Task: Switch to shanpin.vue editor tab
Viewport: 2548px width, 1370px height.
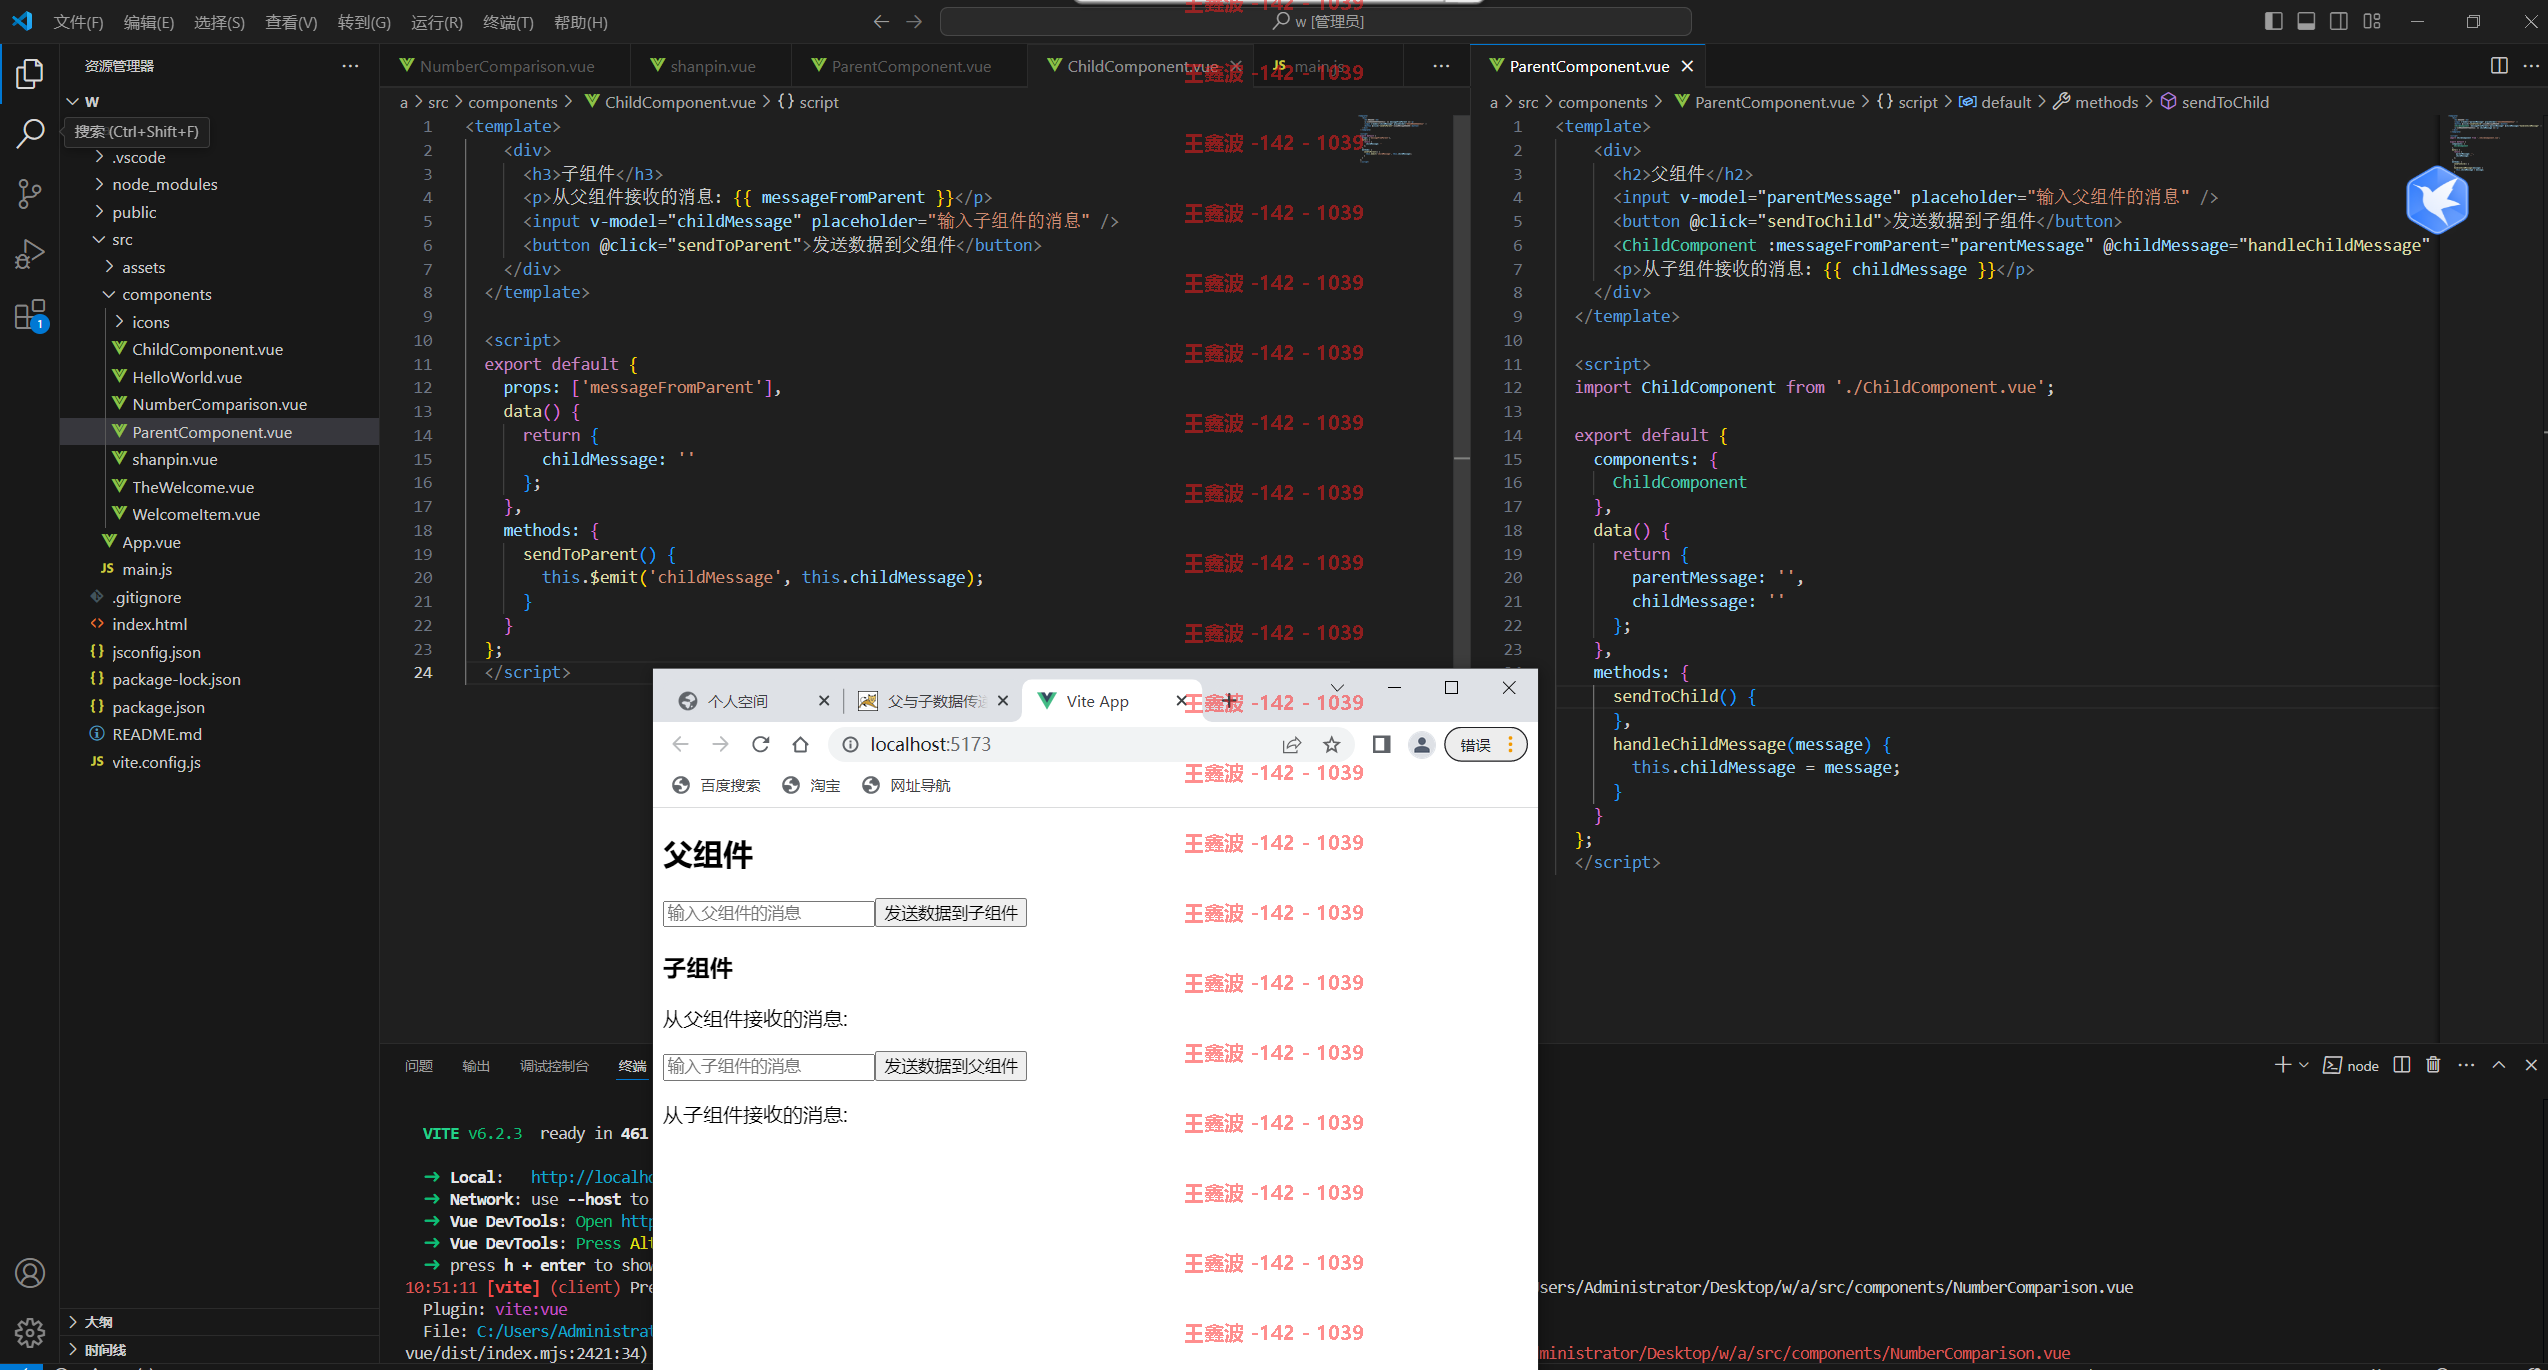Action: pos(712,66)
